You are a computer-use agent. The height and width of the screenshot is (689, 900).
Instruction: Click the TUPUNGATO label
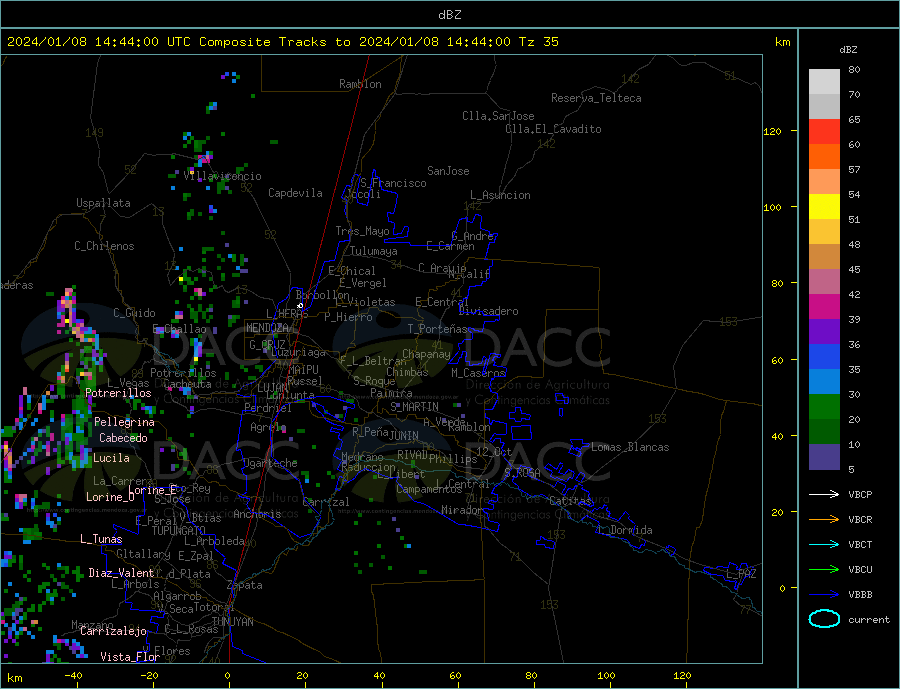pyautogui.click(x=179, y=531)
